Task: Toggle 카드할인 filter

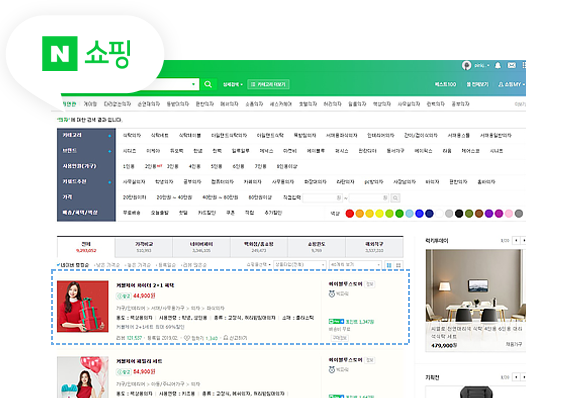Action: pos(207,213)
